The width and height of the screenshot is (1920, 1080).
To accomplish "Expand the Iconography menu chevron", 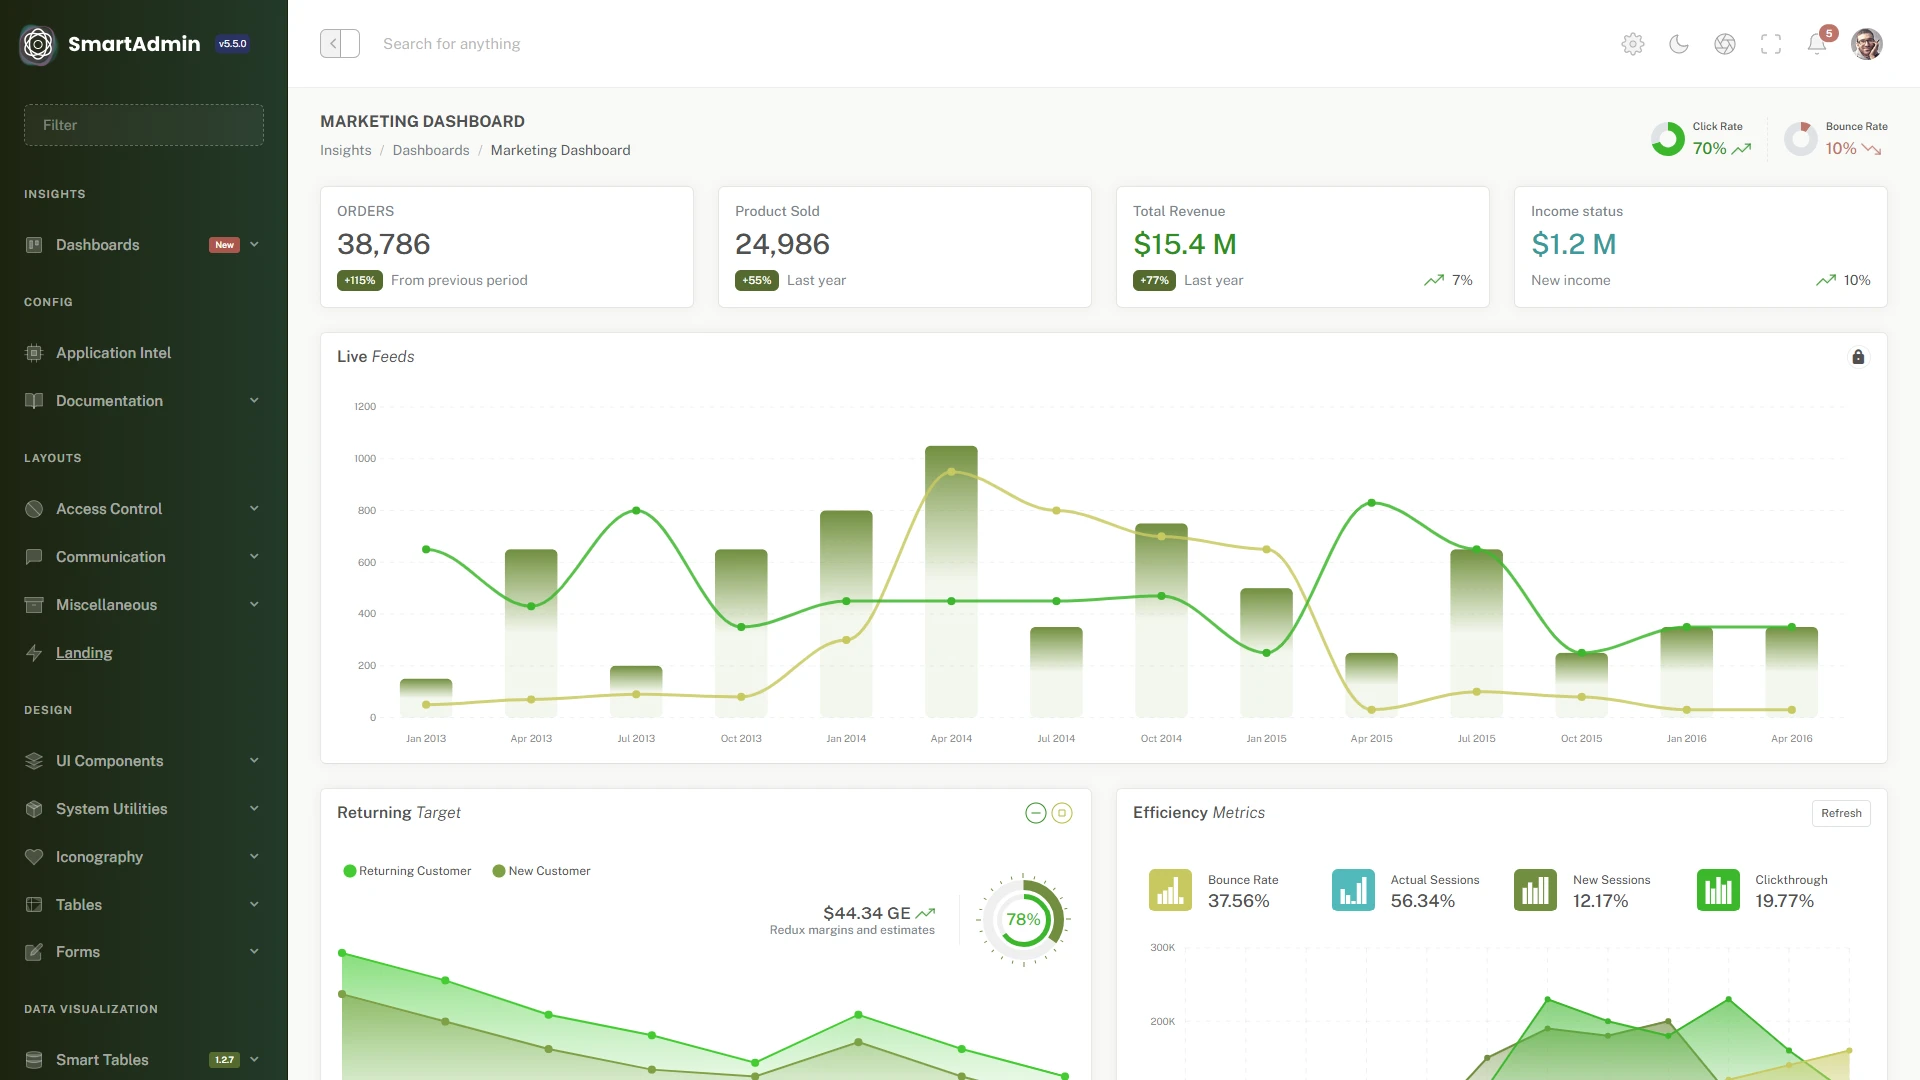I will click(x=254, y=857).
